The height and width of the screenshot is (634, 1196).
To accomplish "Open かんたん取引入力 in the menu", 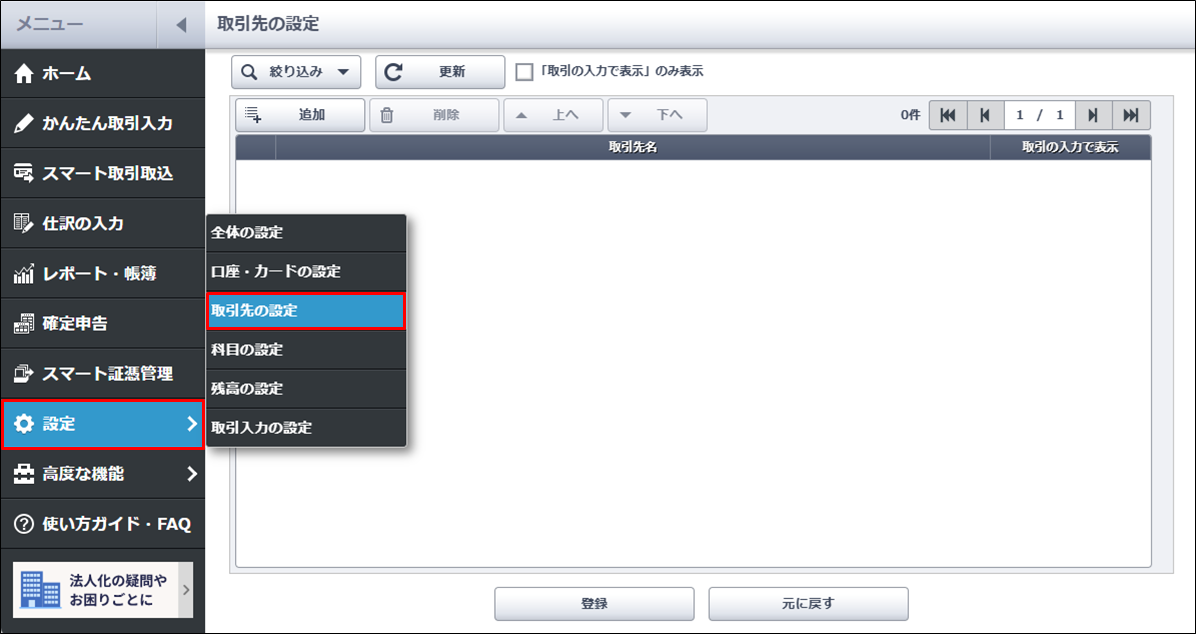I will point(102,124).
